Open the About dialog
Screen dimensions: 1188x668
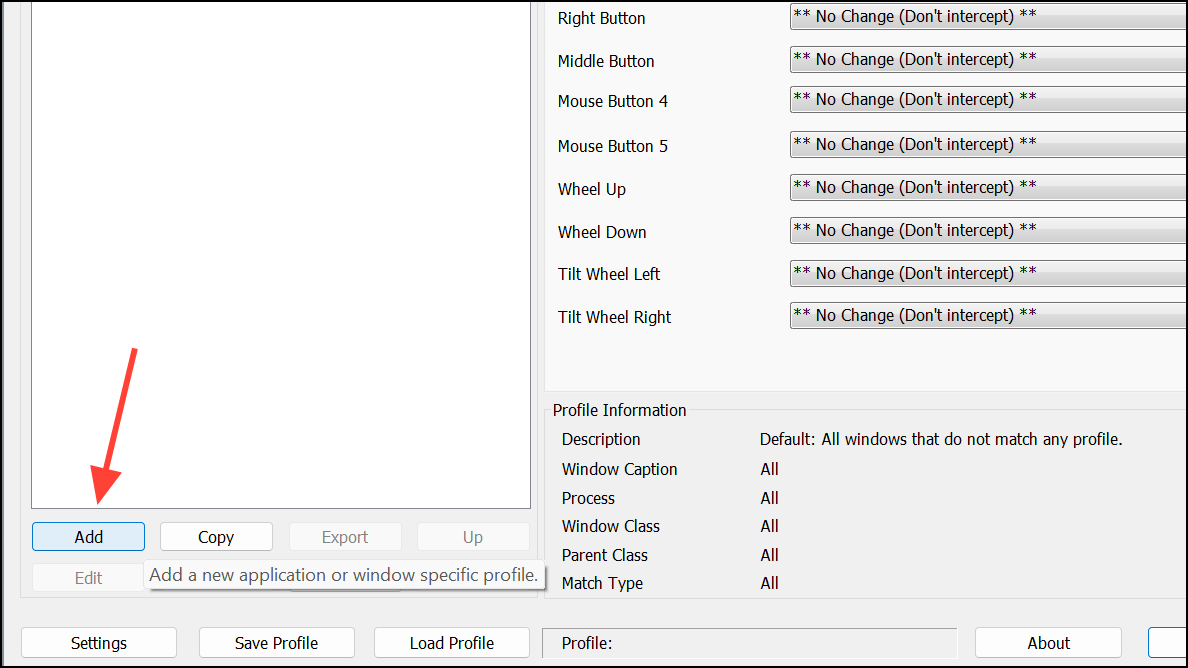pyautogui.click(x=1048, y=643)
